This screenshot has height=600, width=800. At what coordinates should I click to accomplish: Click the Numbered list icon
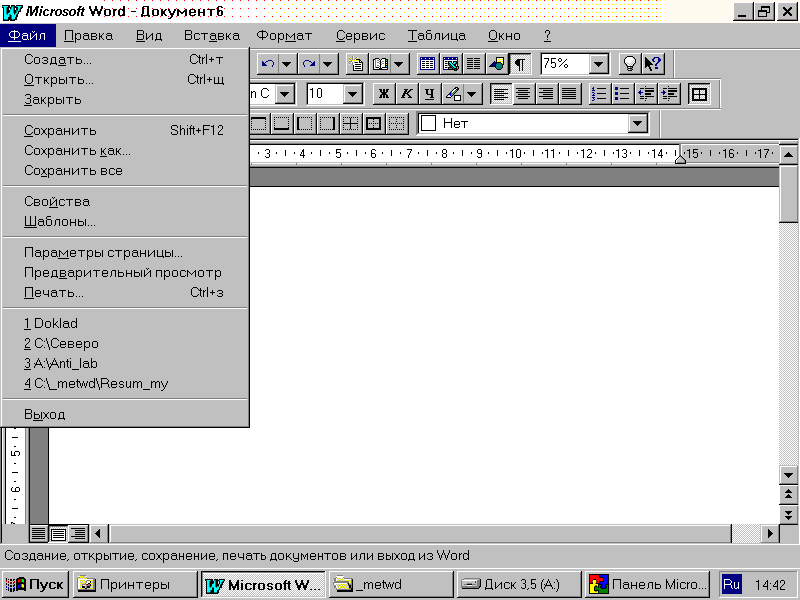pyautogui.click(x=600, y=94)
